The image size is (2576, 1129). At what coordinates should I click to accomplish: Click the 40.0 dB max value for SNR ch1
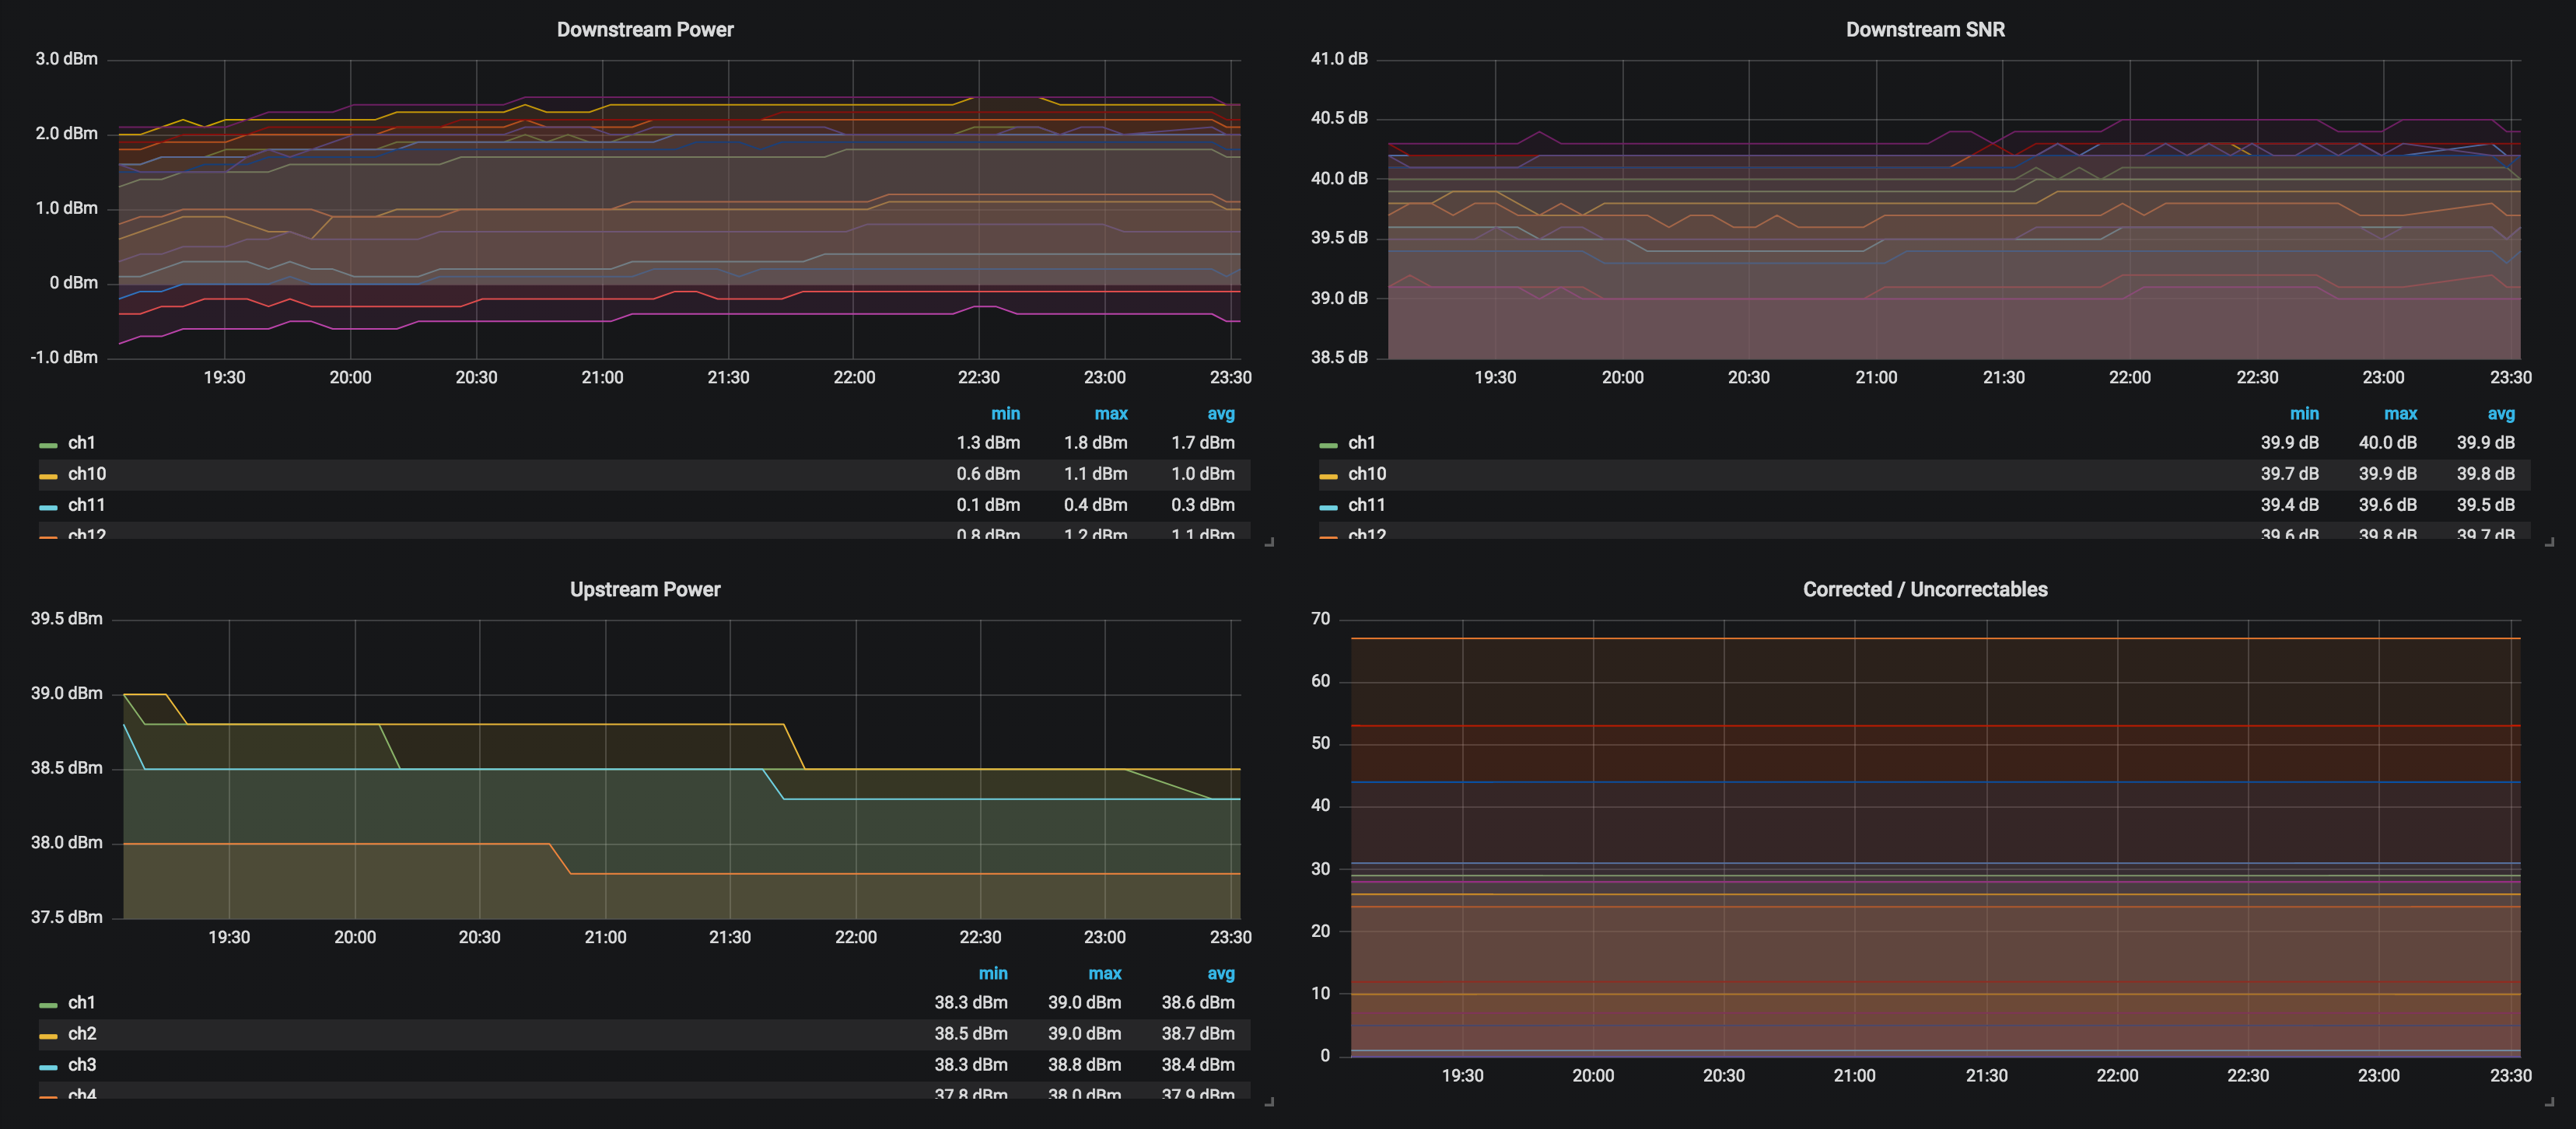click(2388, 443)
